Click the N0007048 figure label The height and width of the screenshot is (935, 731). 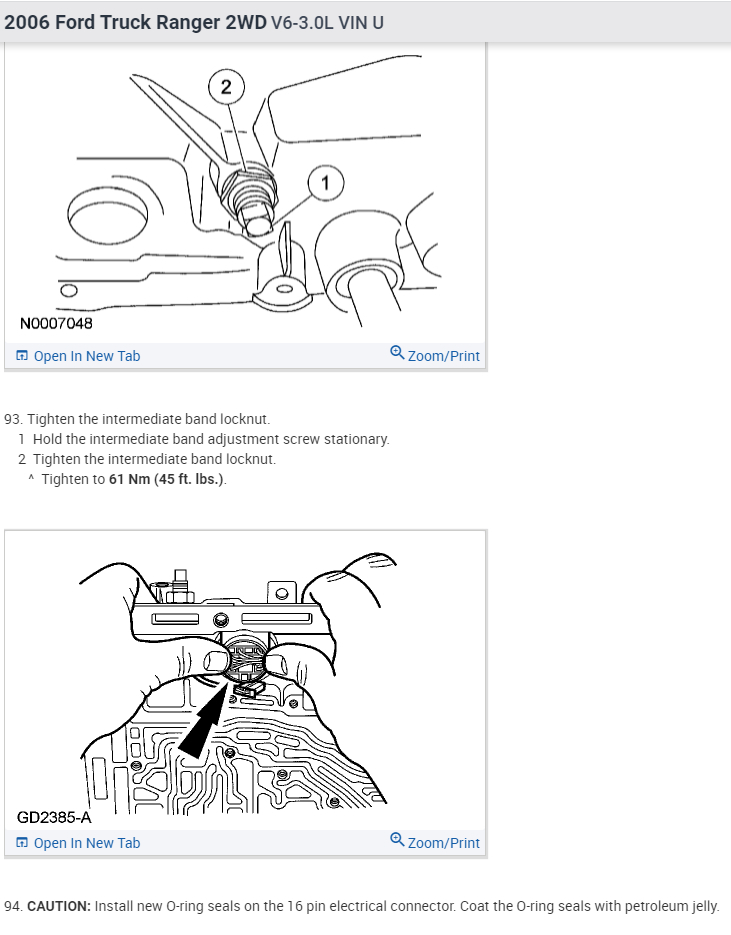click(57, 323)
